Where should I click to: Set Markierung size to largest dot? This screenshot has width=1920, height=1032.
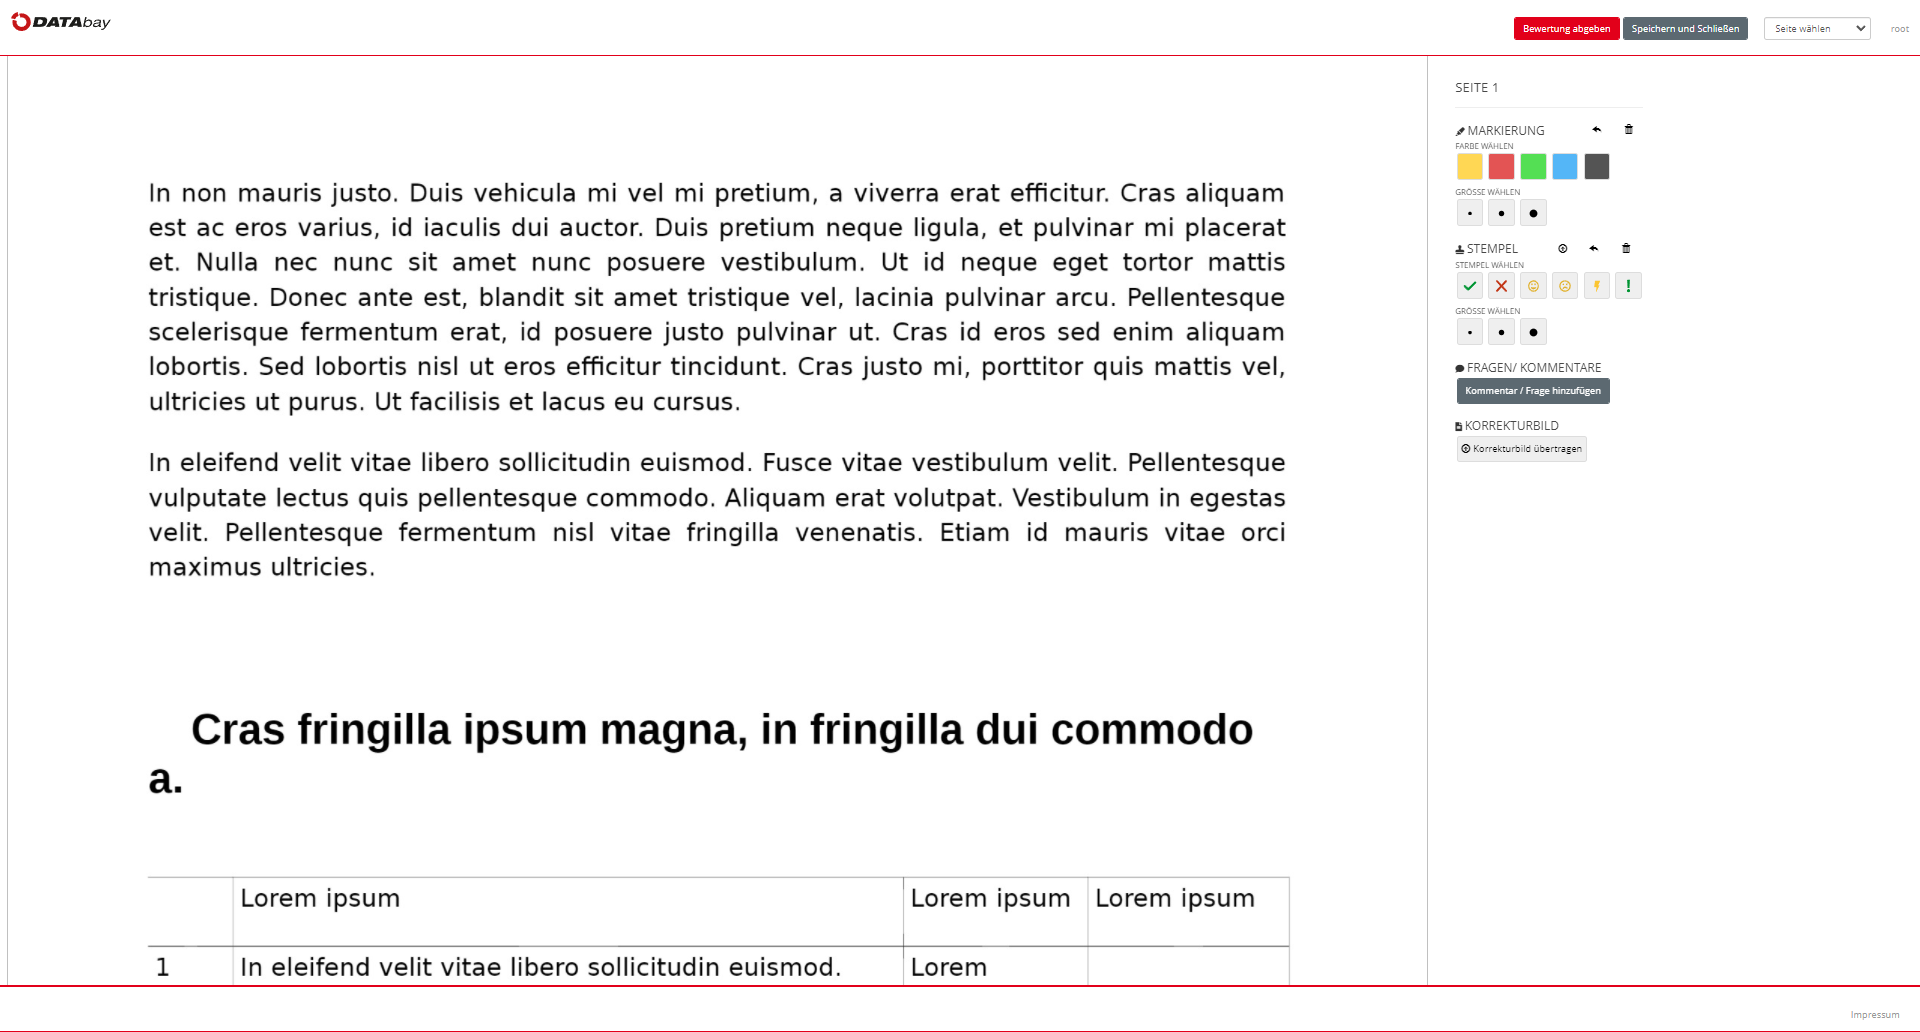(1533, 213)
